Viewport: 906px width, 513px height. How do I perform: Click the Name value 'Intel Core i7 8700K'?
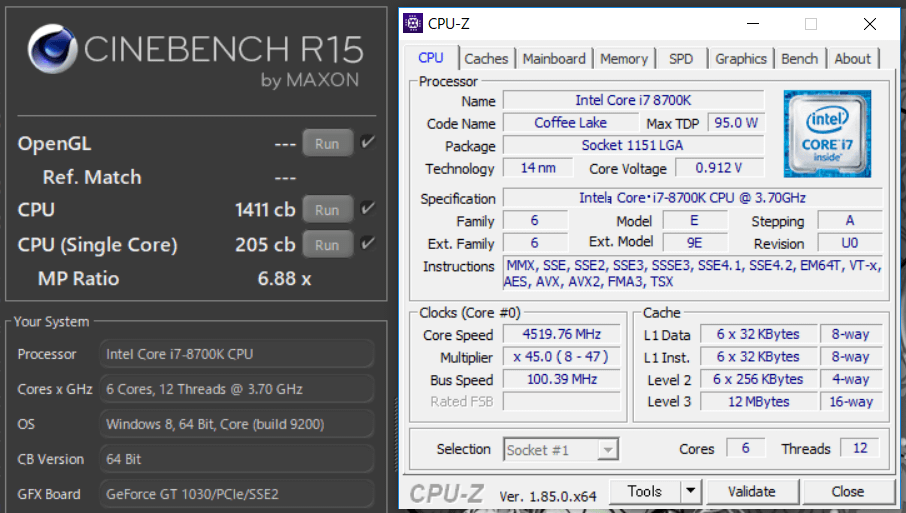(x=633, y=100)
